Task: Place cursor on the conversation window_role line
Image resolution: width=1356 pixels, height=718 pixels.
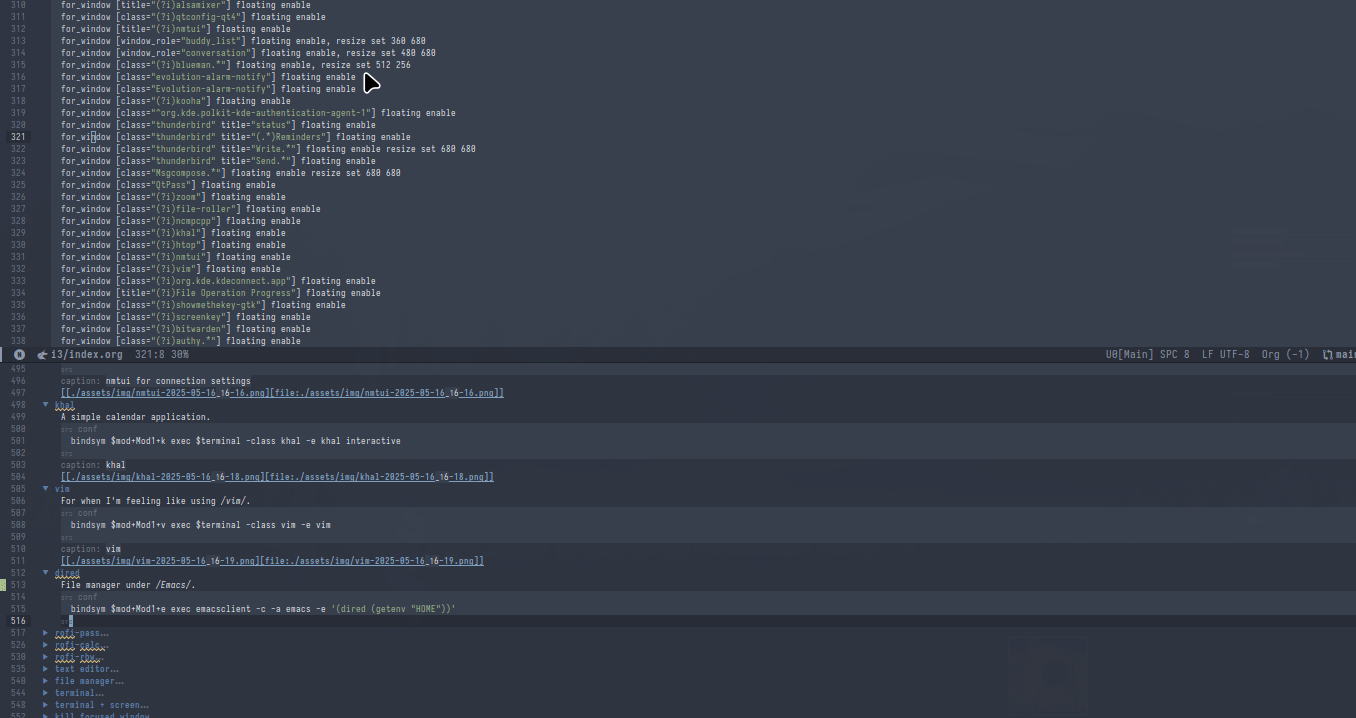Action: [x=248, y=53]
